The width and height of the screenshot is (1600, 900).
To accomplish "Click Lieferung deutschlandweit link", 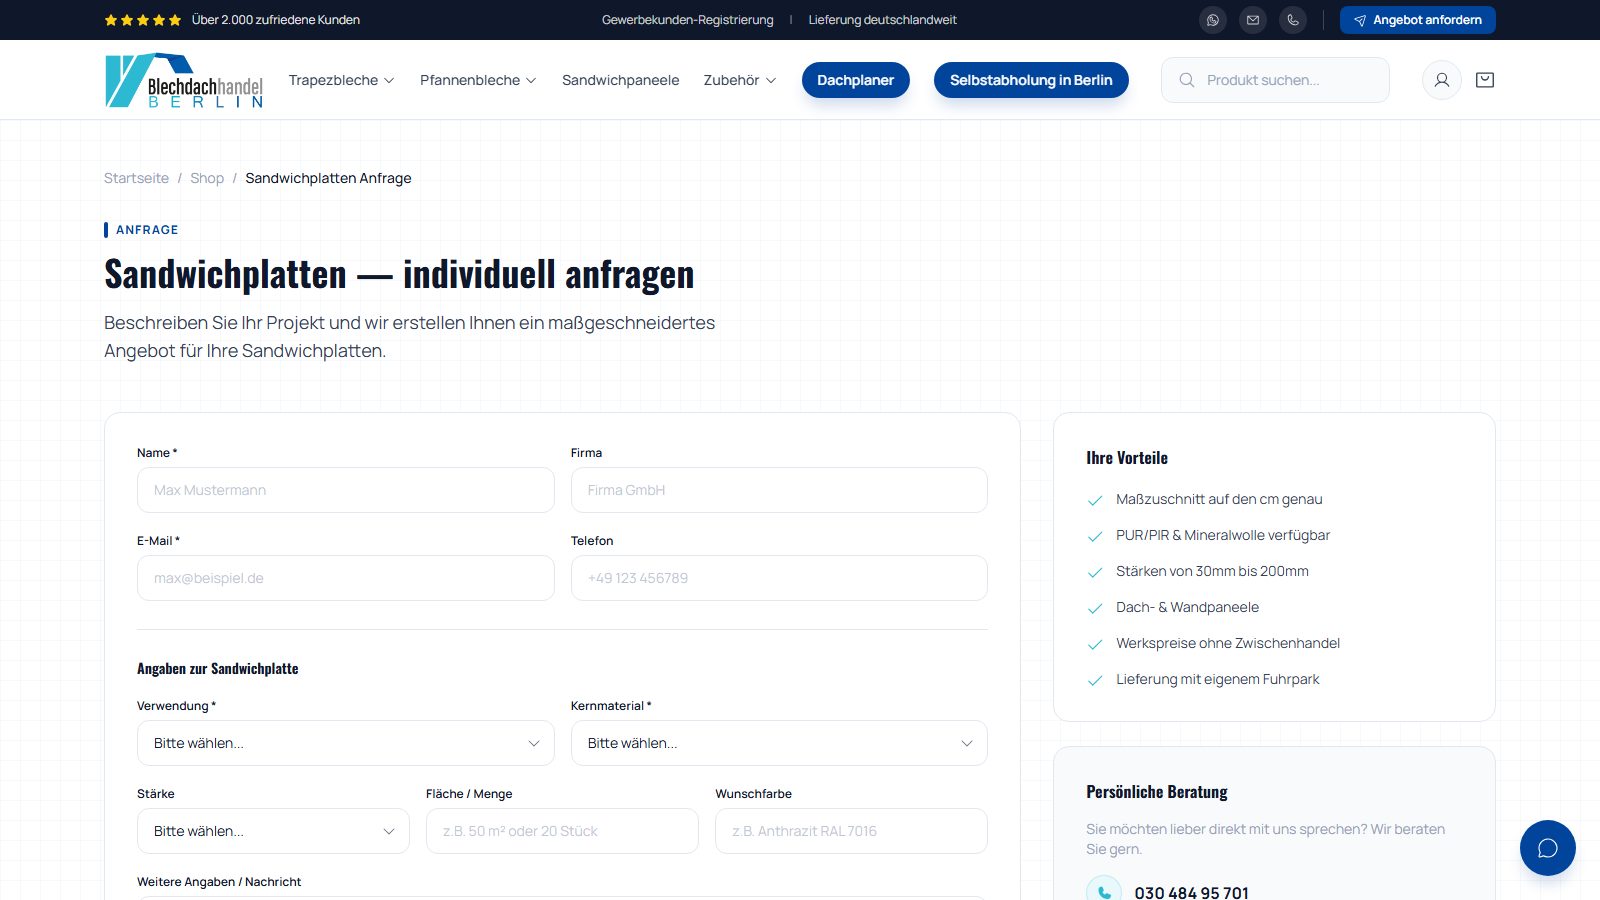I will (x=883, y=20).
